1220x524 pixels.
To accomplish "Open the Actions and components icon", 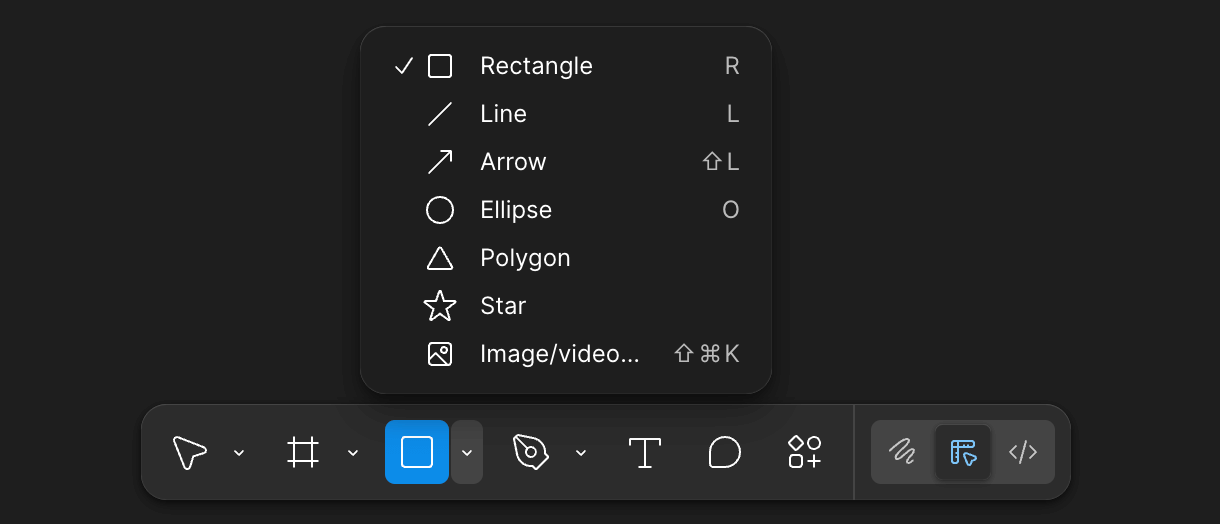I will click(x=805, y=452).
